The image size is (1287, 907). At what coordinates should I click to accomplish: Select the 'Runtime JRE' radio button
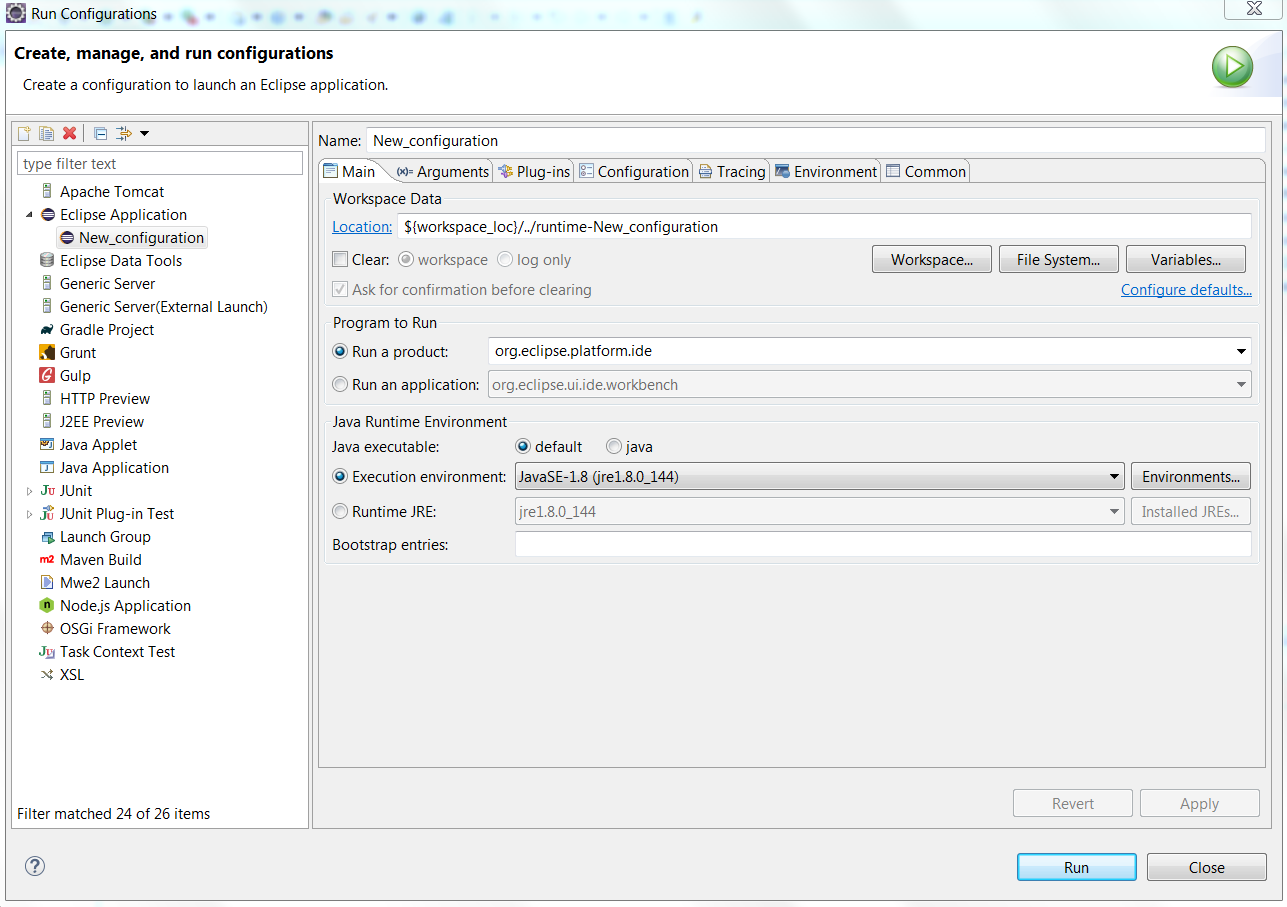pyautogui.click(x=340, y=511)
